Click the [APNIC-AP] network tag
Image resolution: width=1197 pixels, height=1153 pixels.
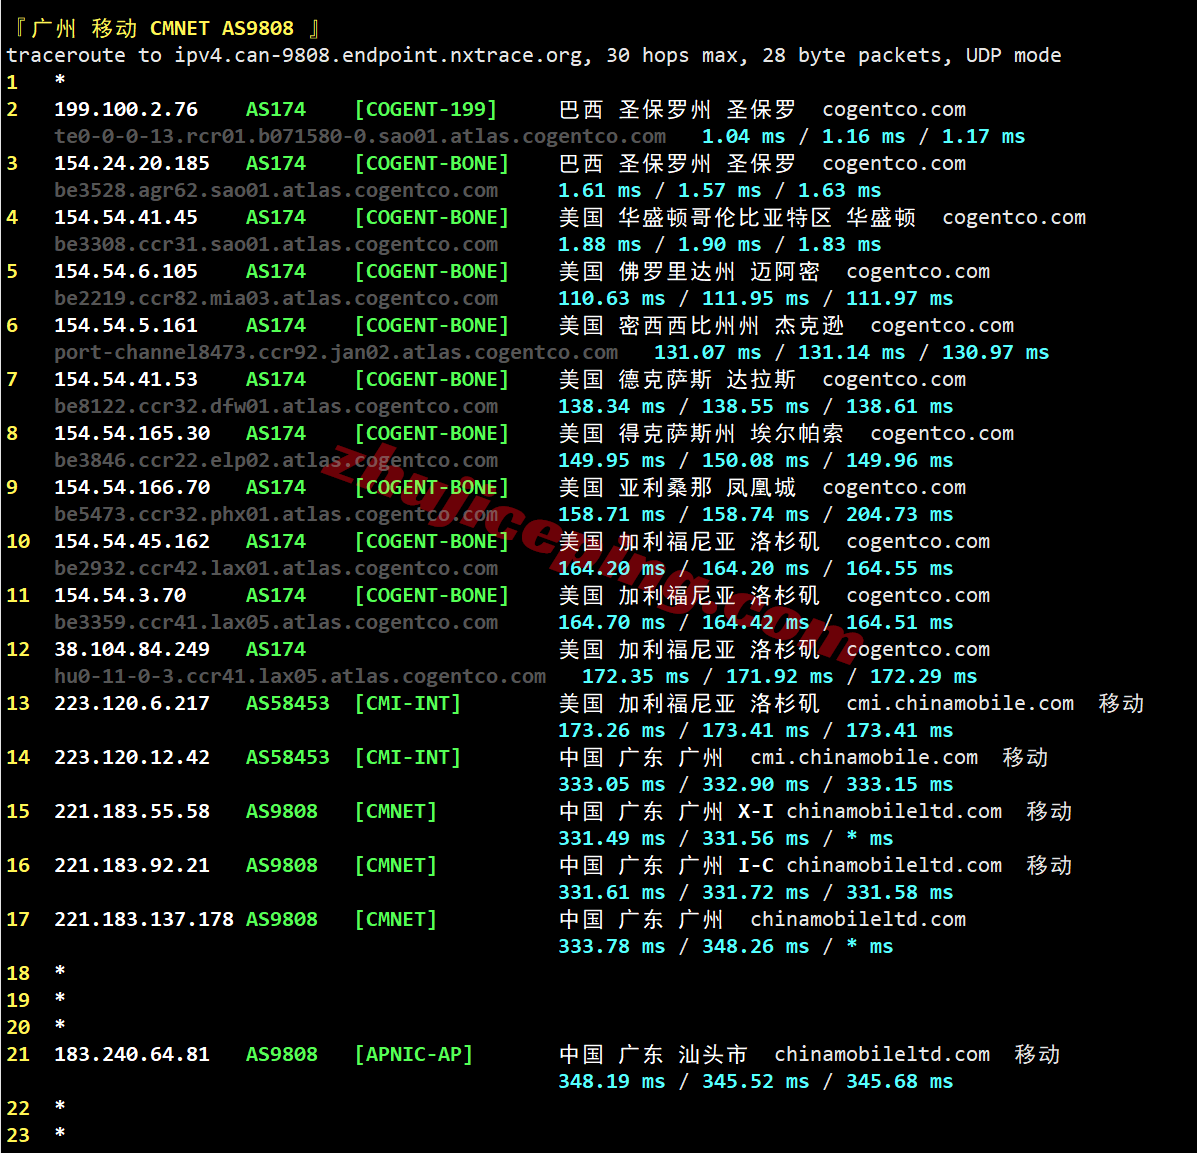[414, 1054]
